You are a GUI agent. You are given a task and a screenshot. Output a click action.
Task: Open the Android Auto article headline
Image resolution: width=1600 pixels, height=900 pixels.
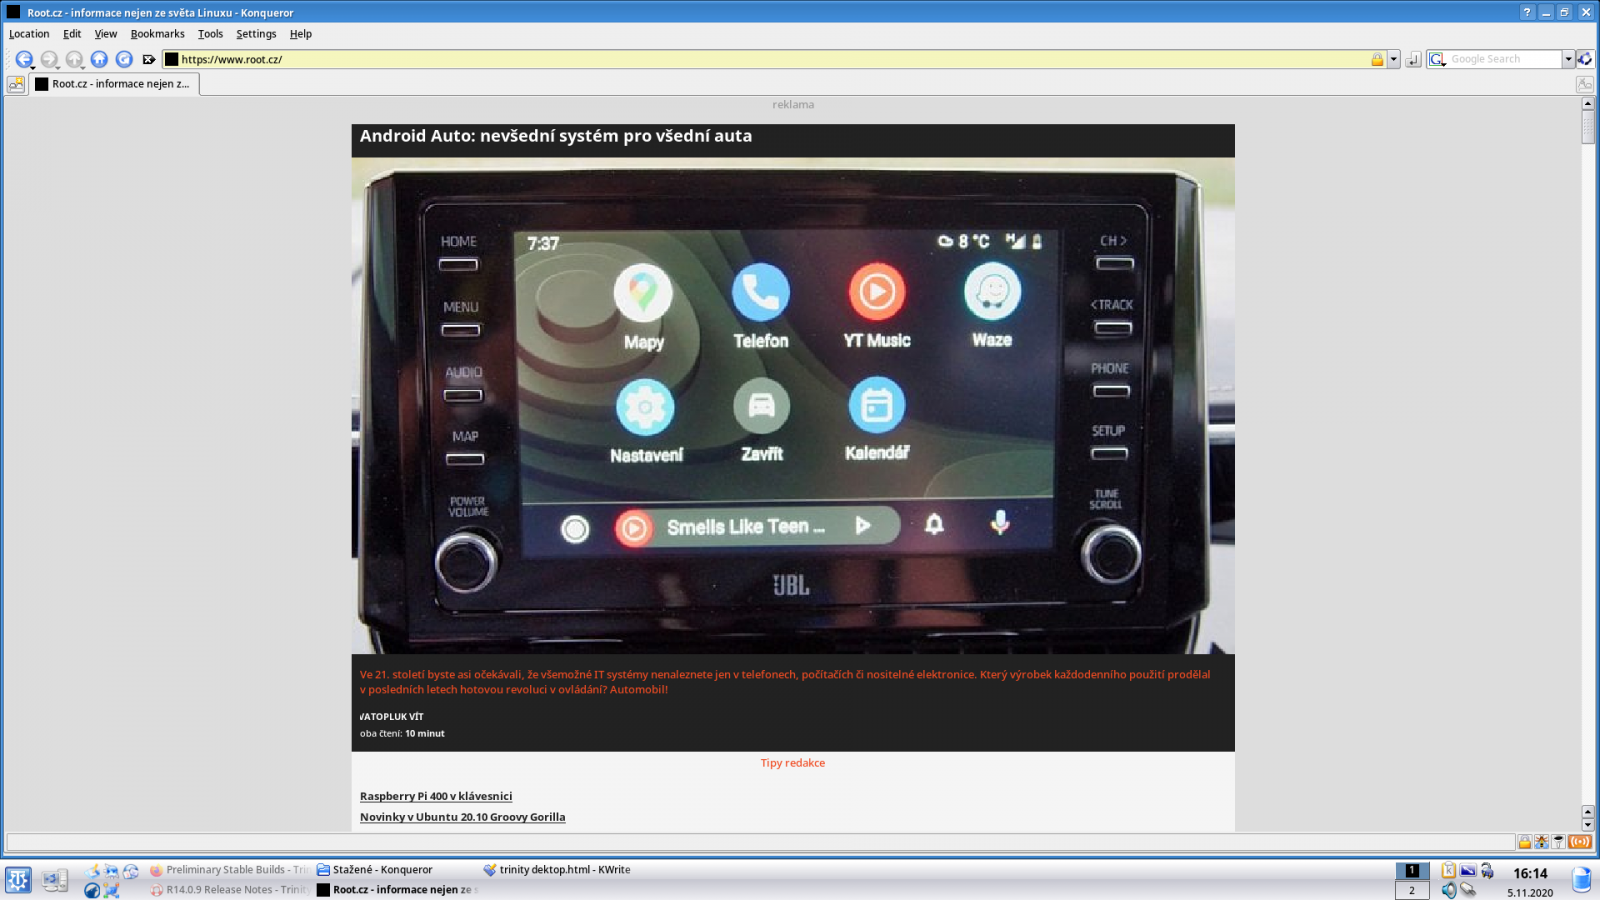556,136
